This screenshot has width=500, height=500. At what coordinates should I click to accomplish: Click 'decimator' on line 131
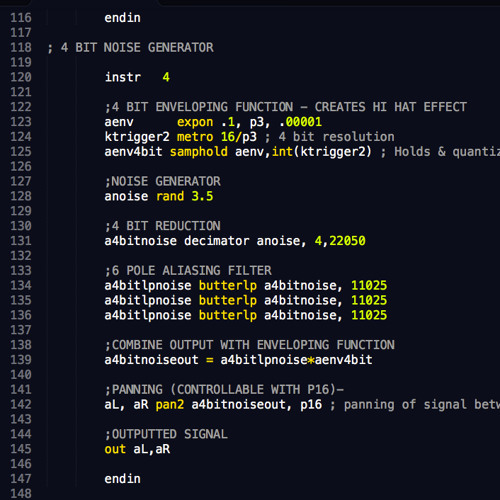[217, 241]
